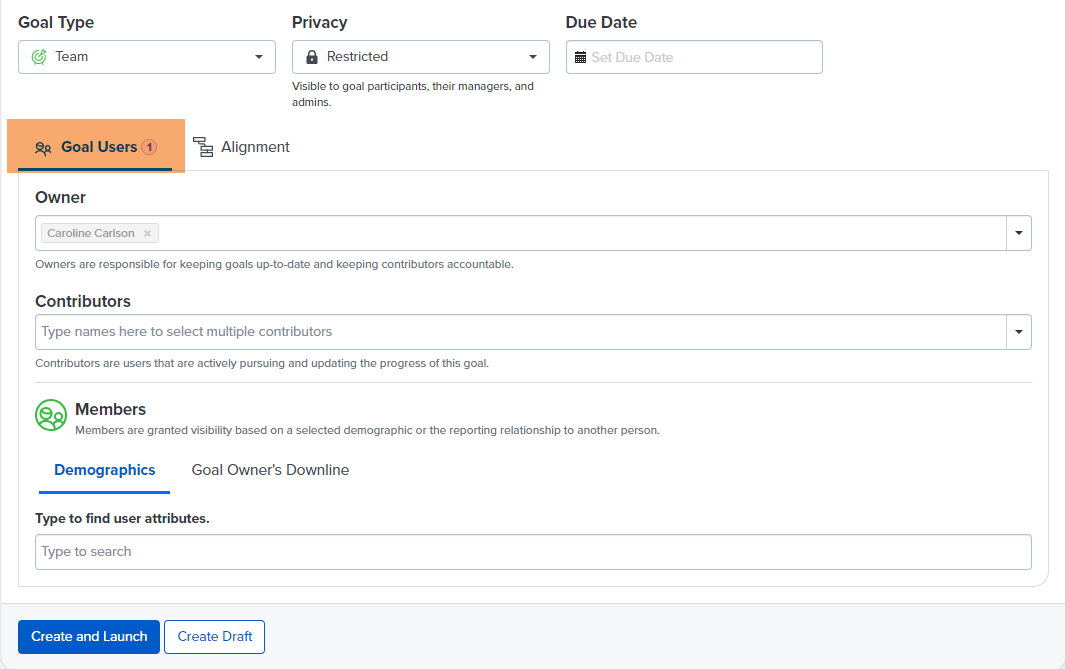Switch to the Alignment tab

242,147
